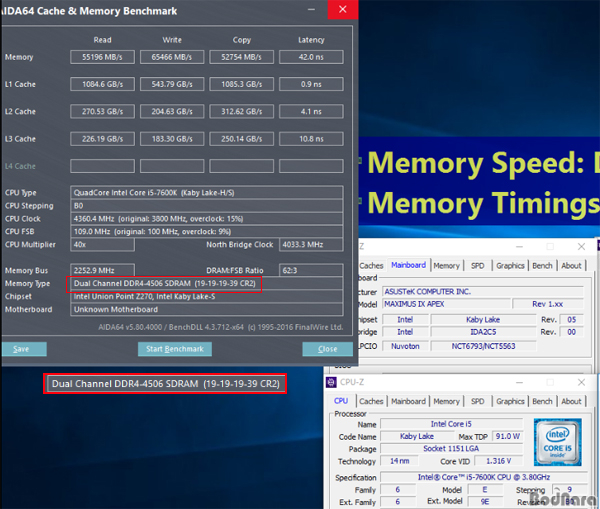Open Bench tab in lower CPU-Z window
Screen dimensions: 600x509
tap(542, 401)
